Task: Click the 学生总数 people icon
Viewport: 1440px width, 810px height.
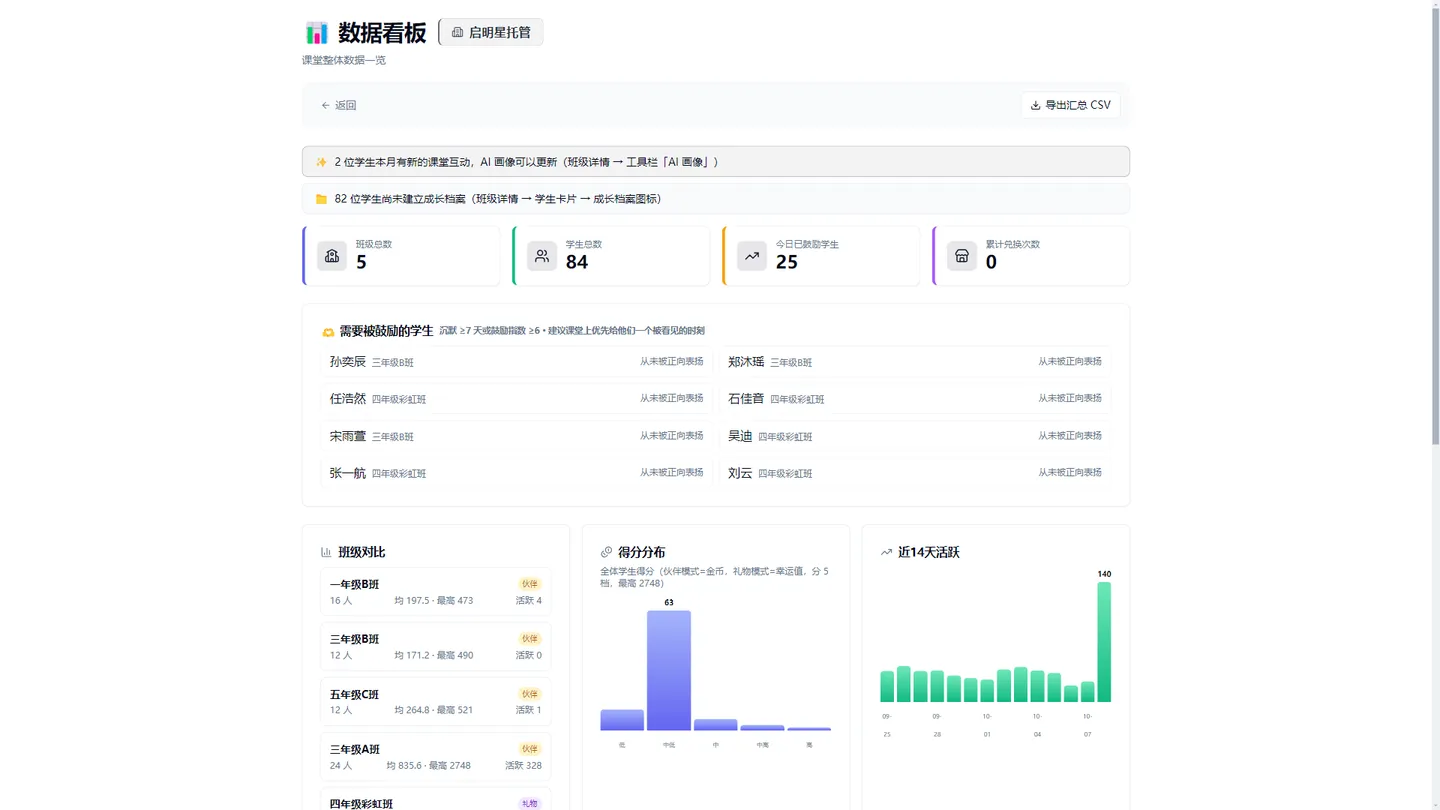Action: (542, 256)
